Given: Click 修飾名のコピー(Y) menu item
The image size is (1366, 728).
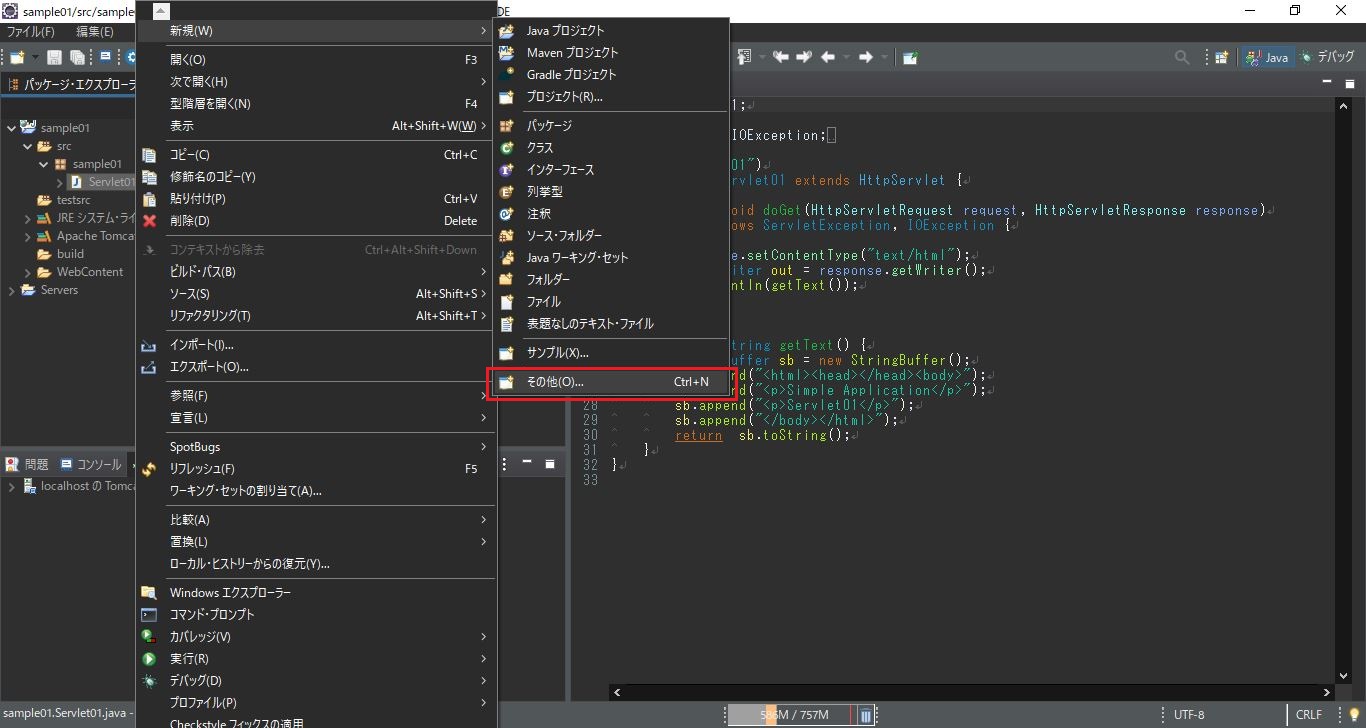Looking at the screenshot, I should pos(316,177).
